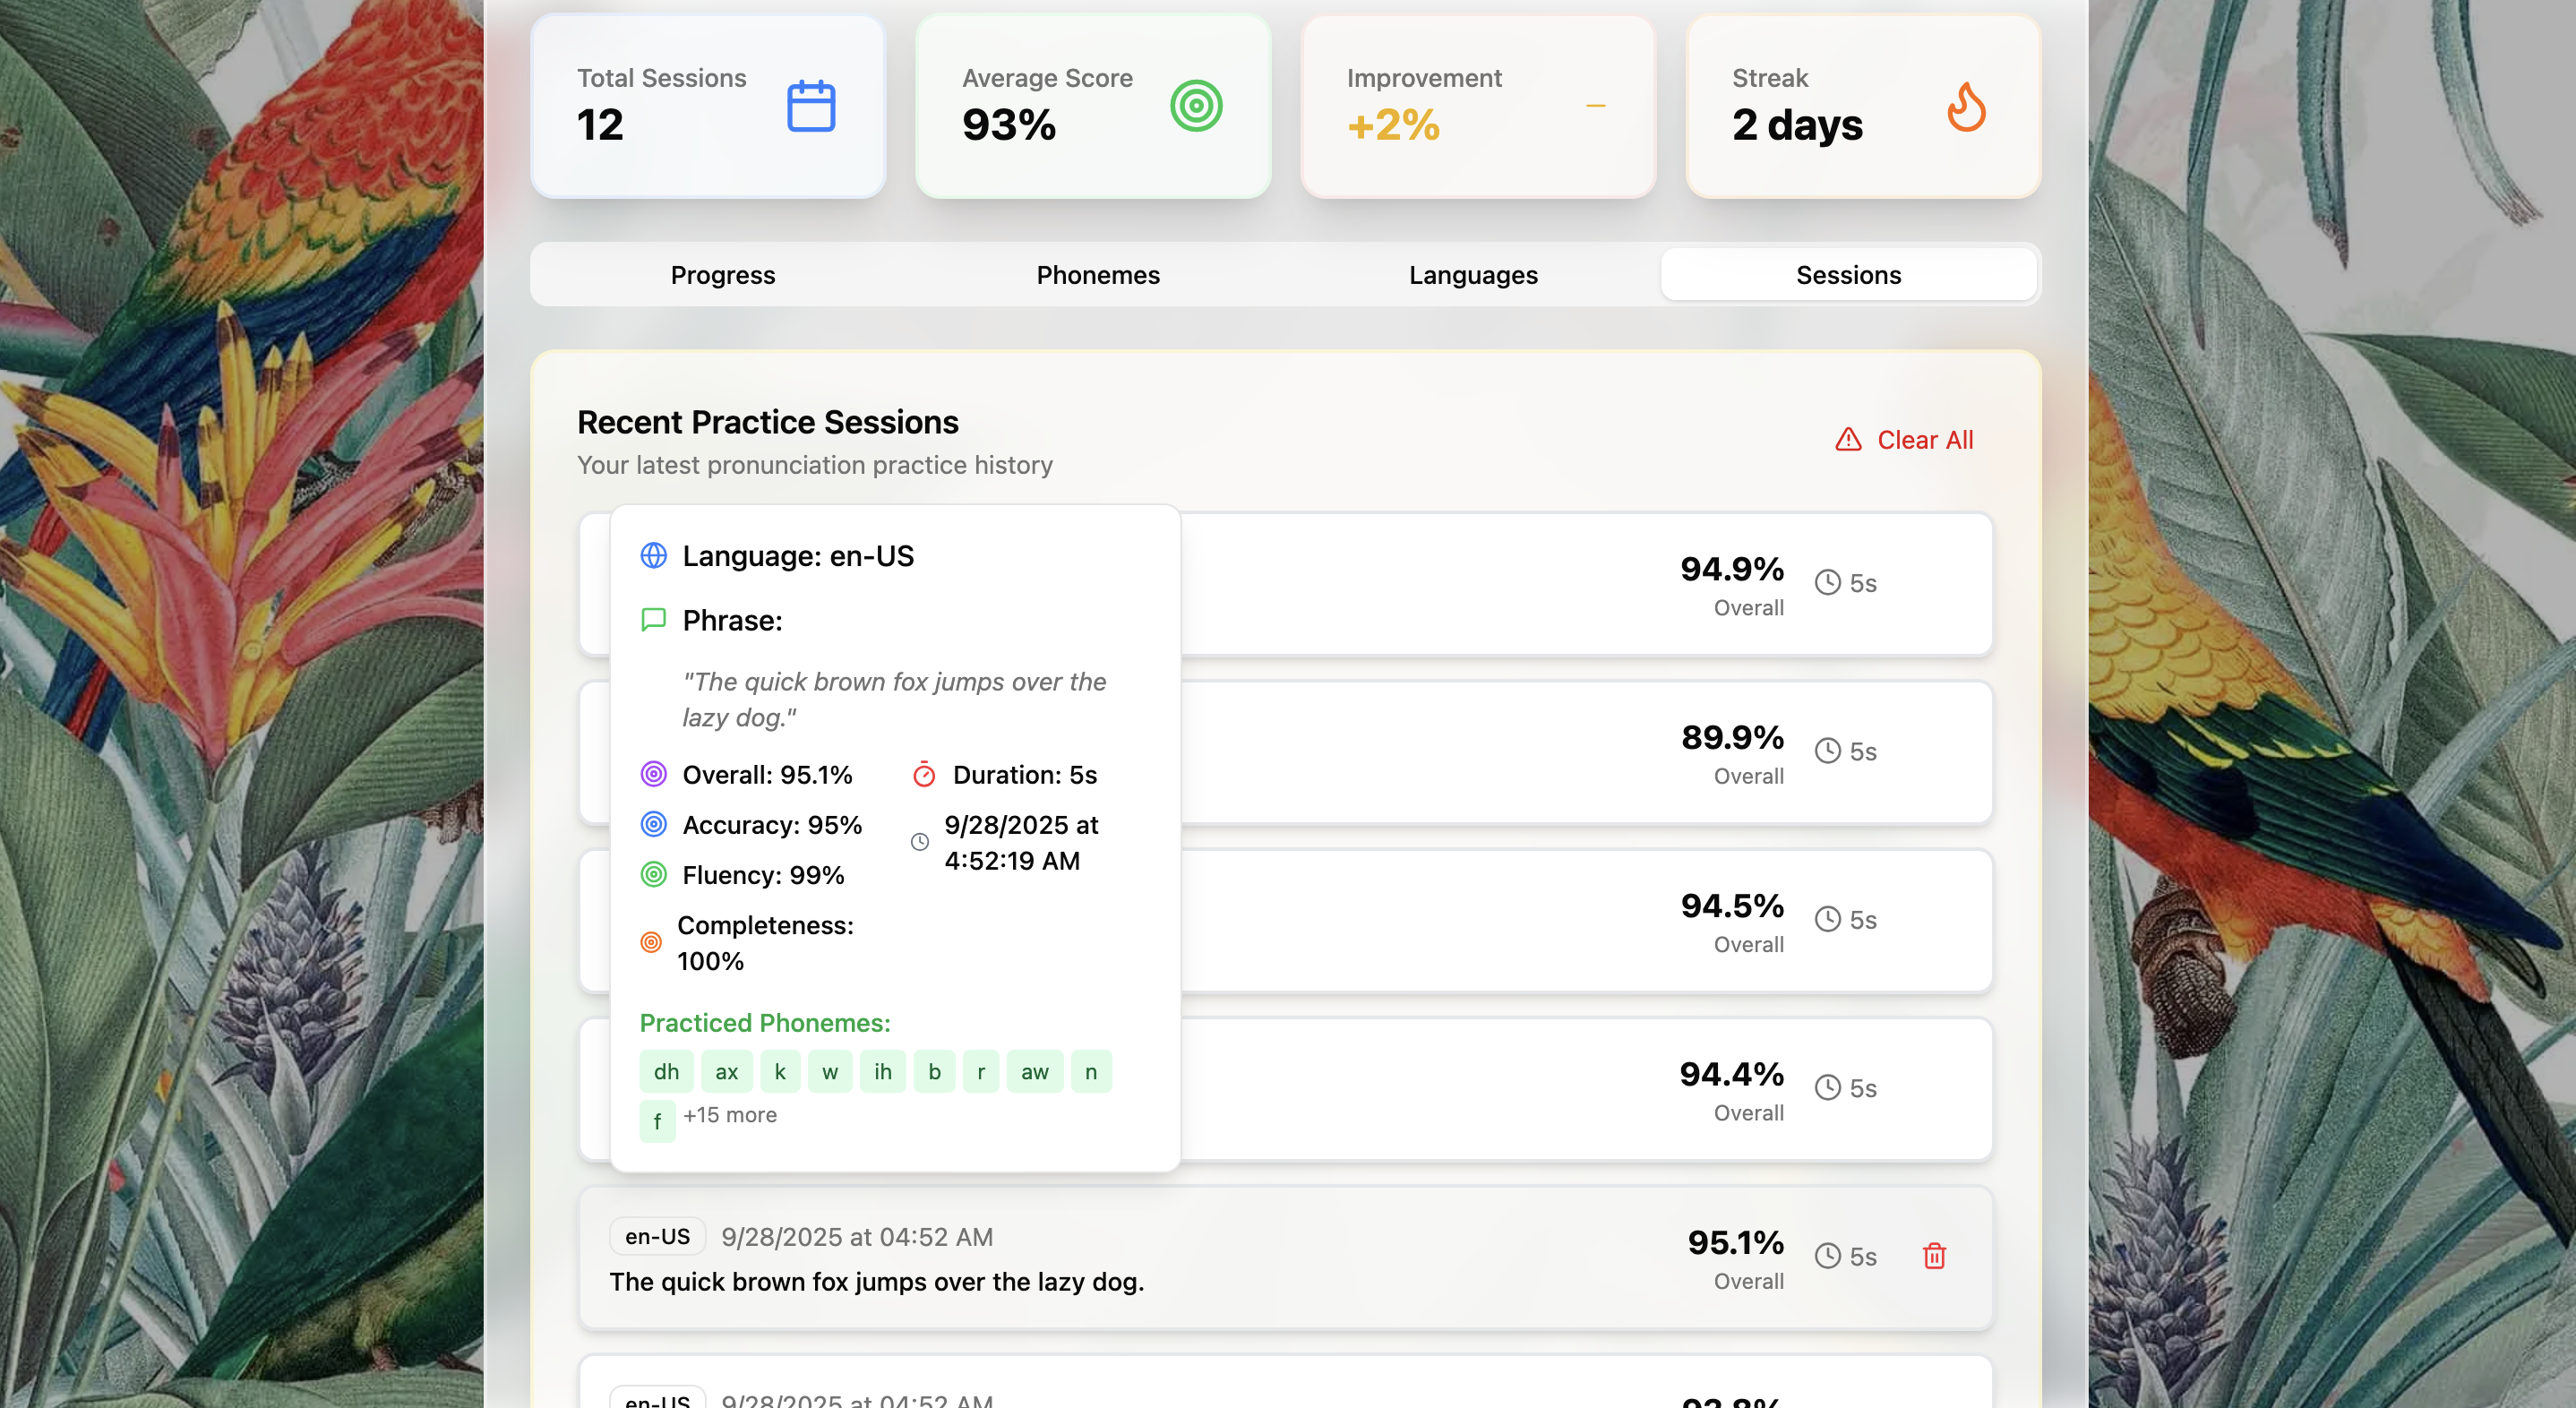Click the 'aw' phoneme chip
Viewport: 2576px width, 1408px height.
point(1034,1072)
